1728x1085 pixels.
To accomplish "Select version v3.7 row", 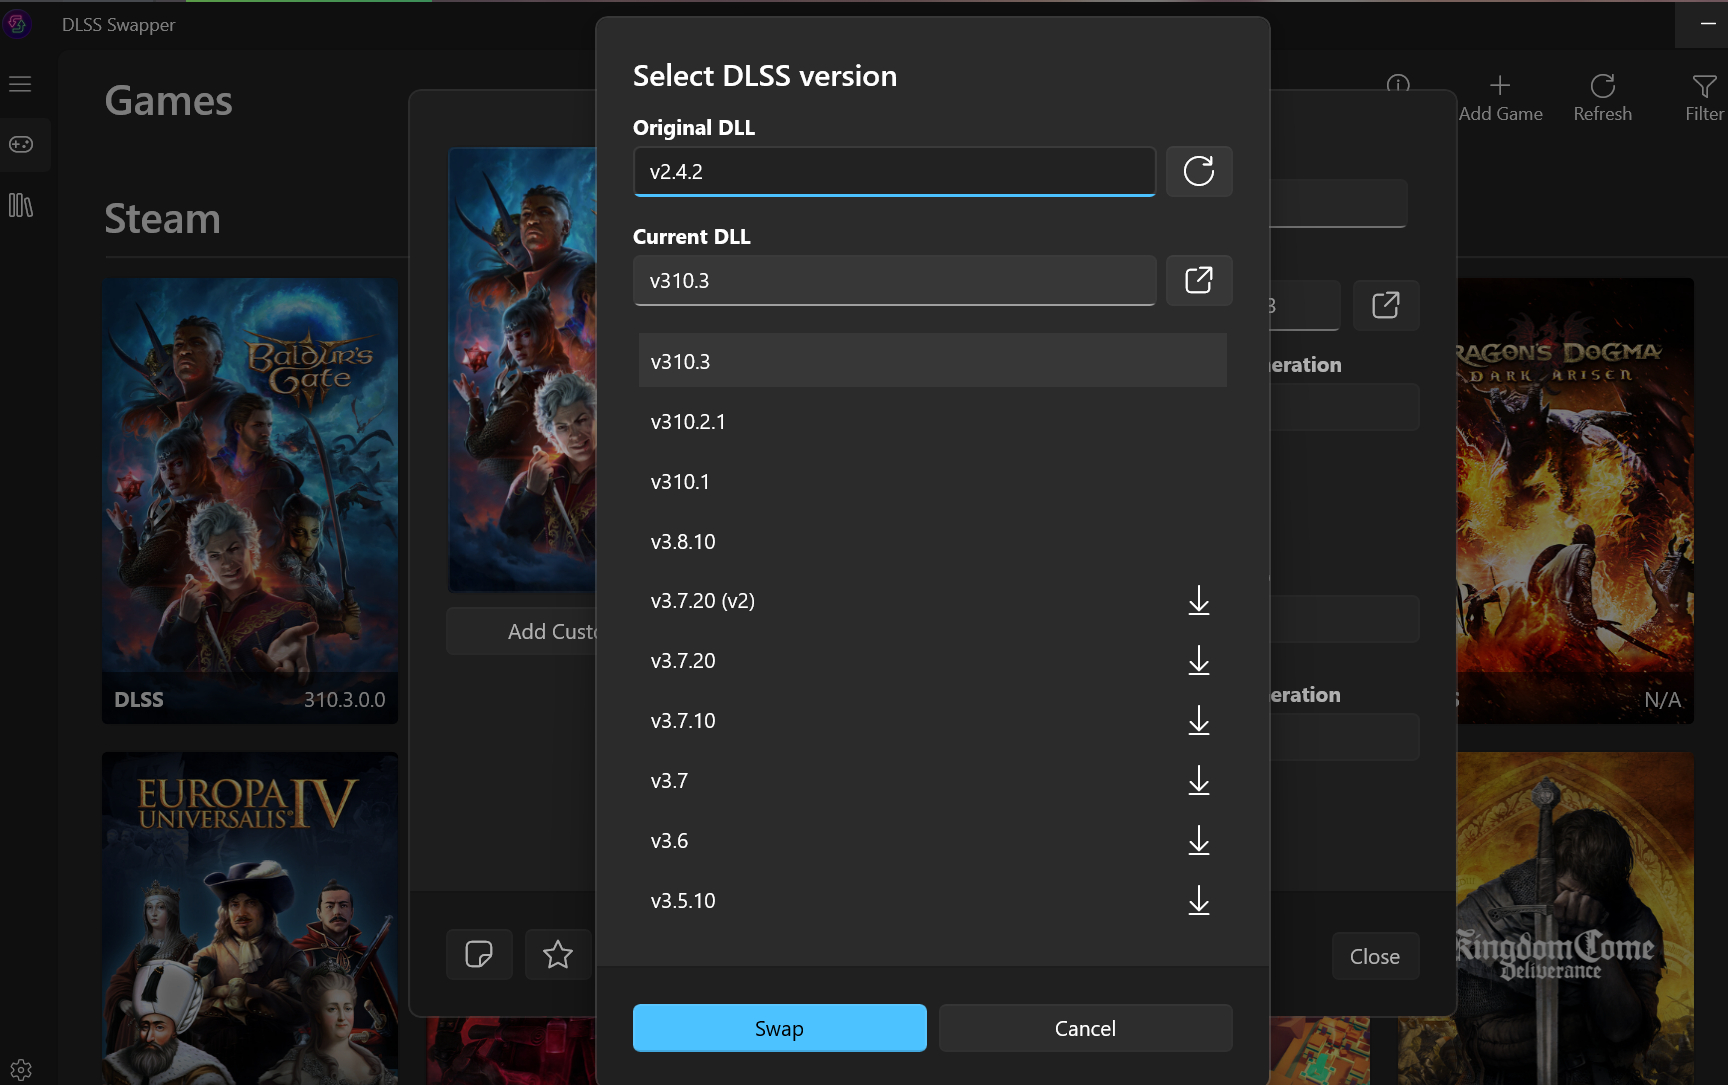I will point(932,781).
